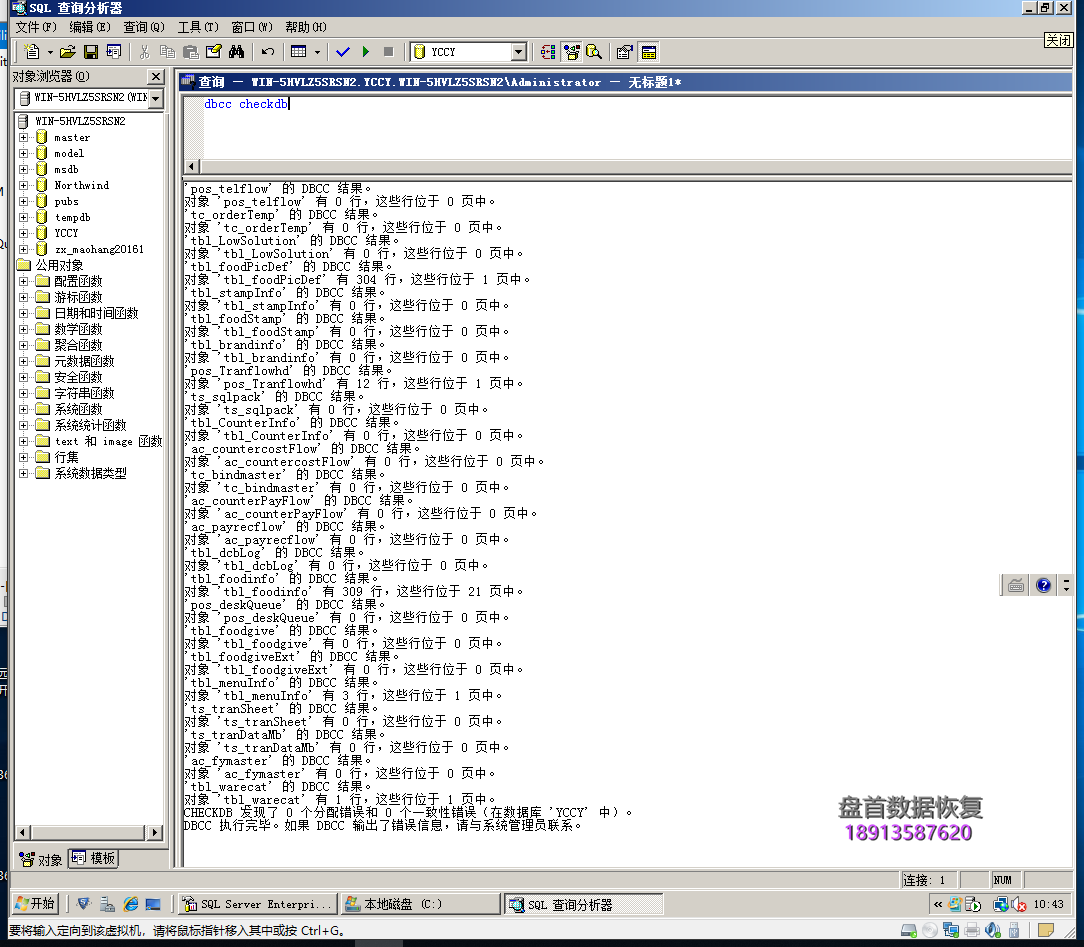Execute the query with the green run arrow
The width and height of the screenshot is (1084, 947).
366,51
